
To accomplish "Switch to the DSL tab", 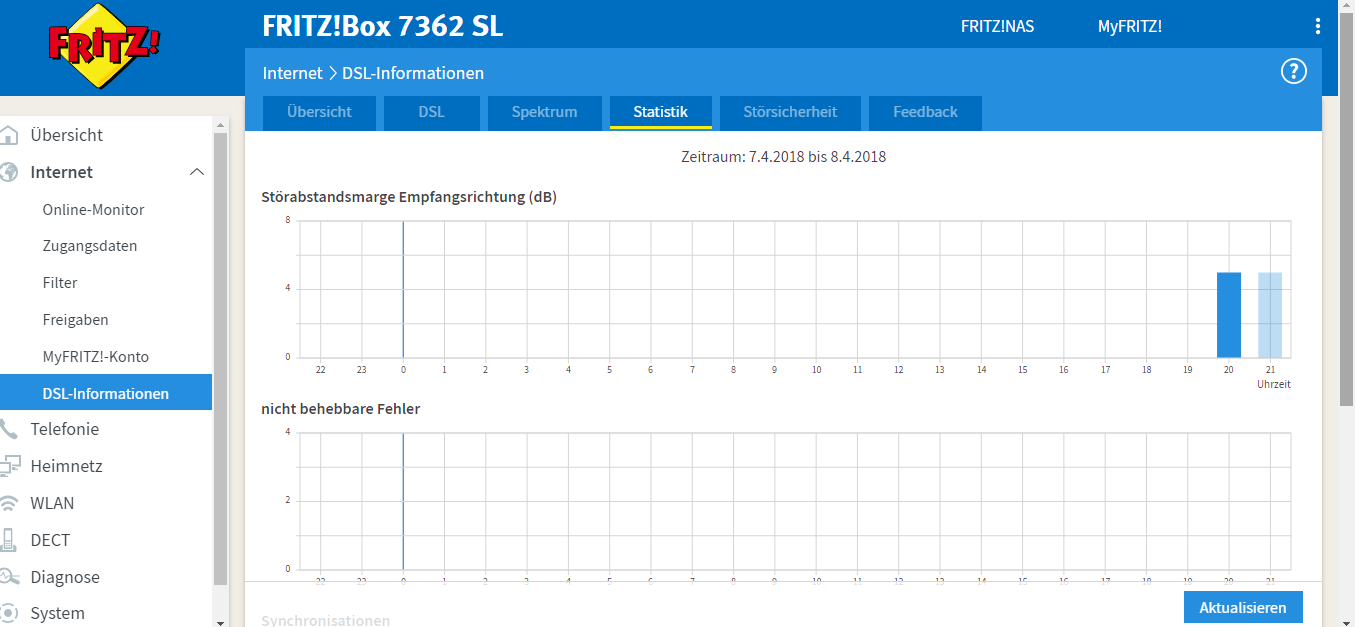I will coord(432,113).
